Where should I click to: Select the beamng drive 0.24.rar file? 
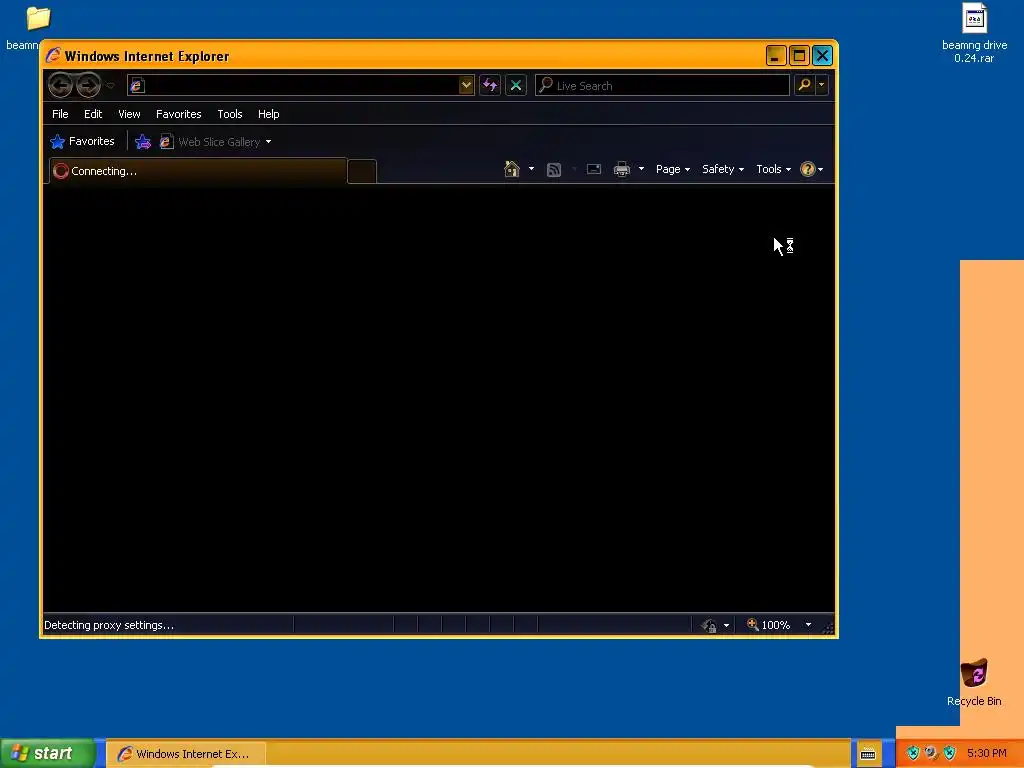(974, 33)
